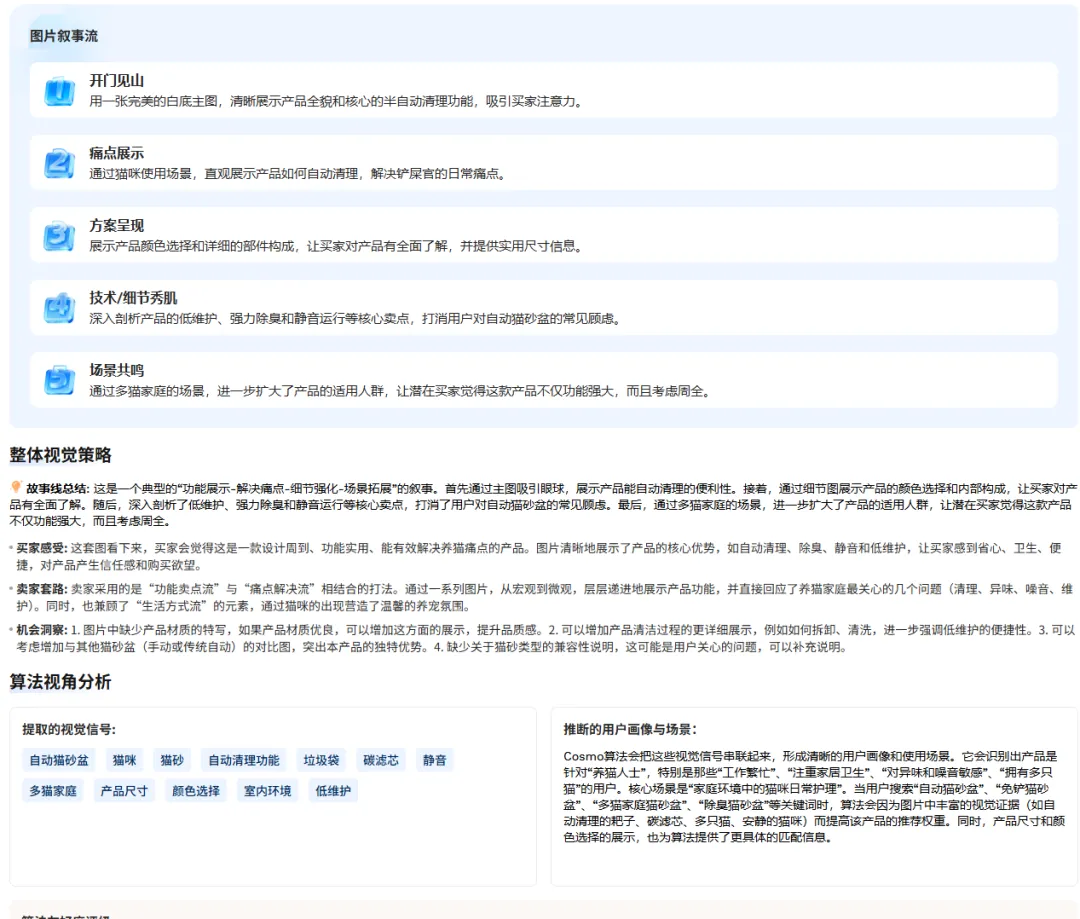The height and width of the screenshot is (919, 1080).
Task: Select the 垃圾袋 tag
Action: coord(321,761)
